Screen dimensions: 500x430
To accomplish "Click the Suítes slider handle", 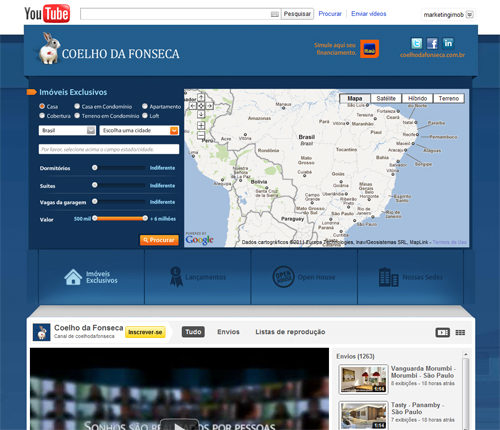I will (x=95, y=185).
